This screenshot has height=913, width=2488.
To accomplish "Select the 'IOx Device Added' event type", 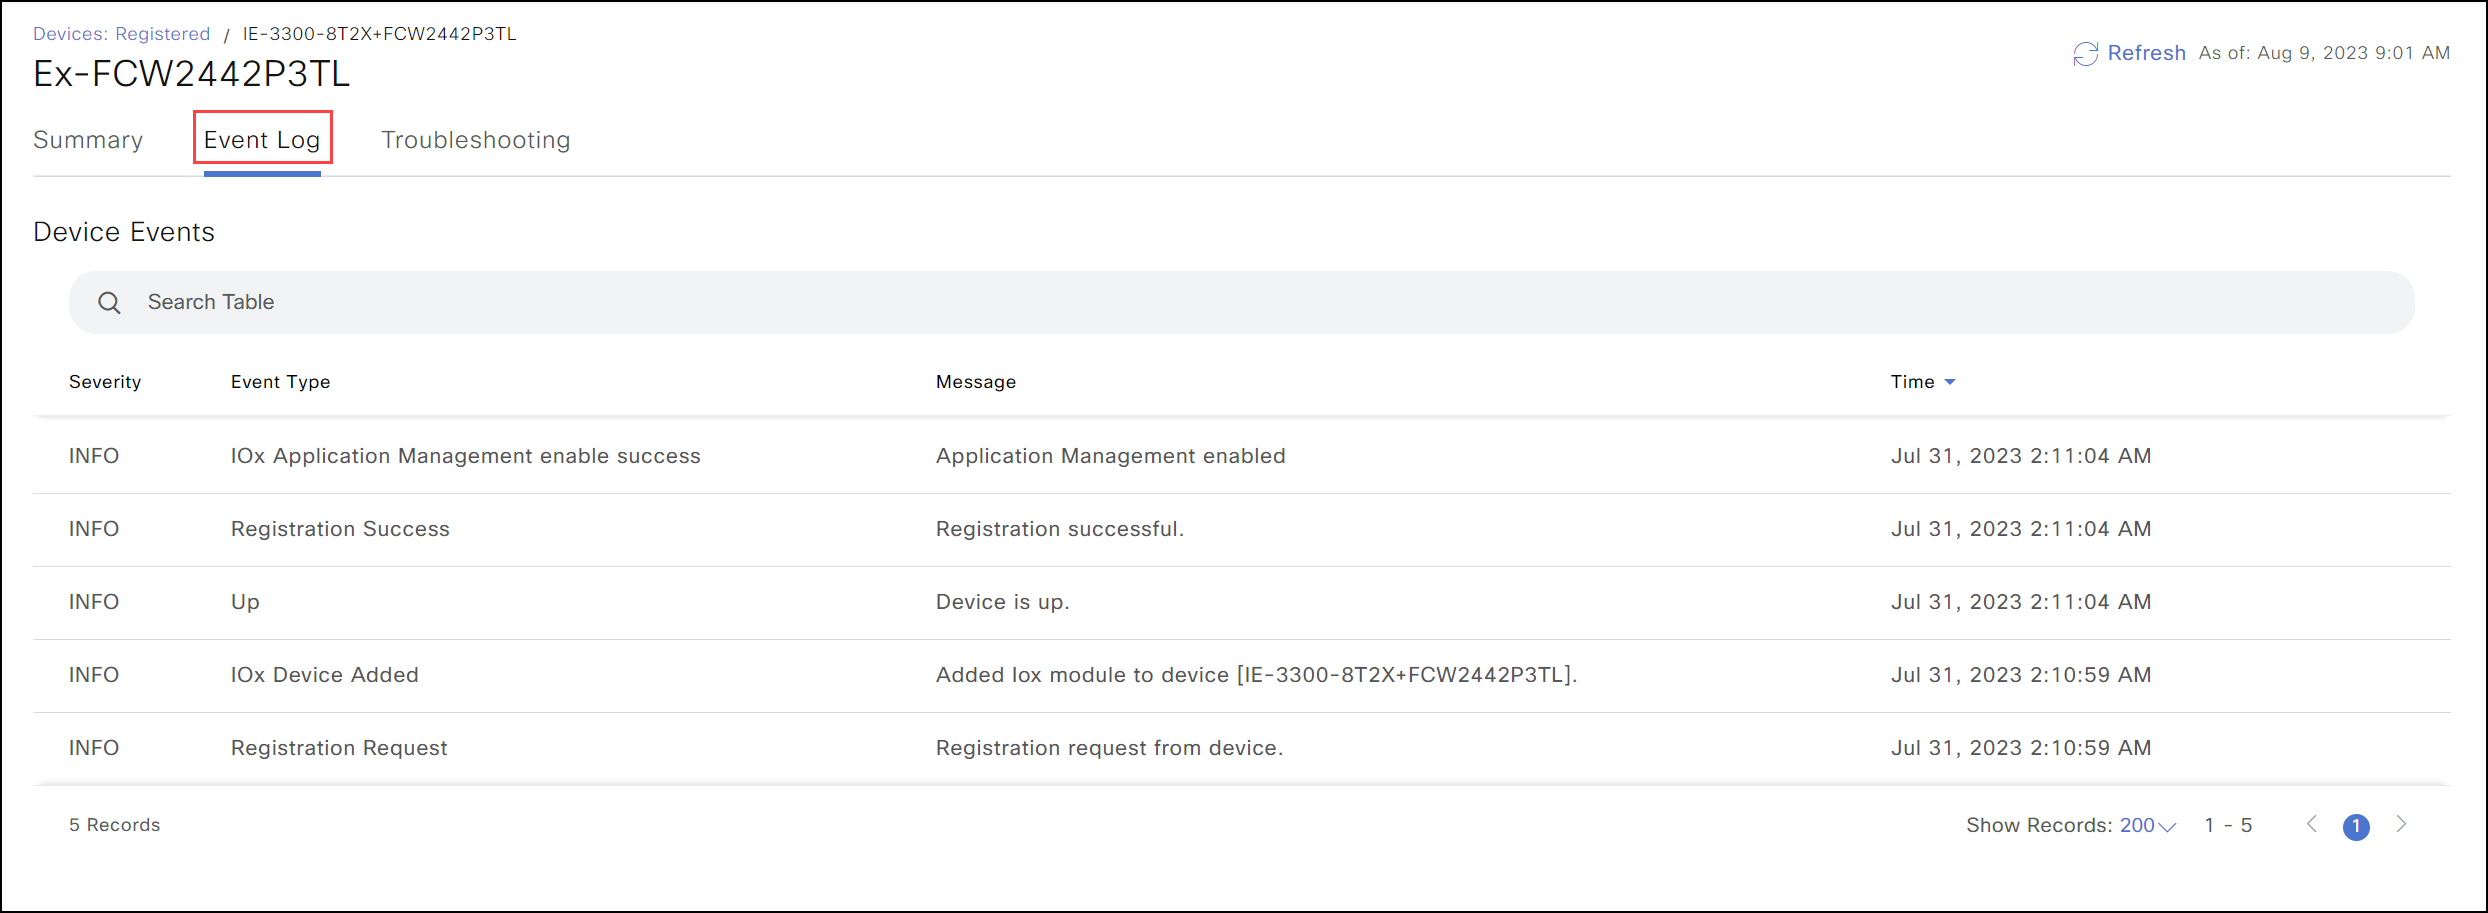I will click(325, 675).
